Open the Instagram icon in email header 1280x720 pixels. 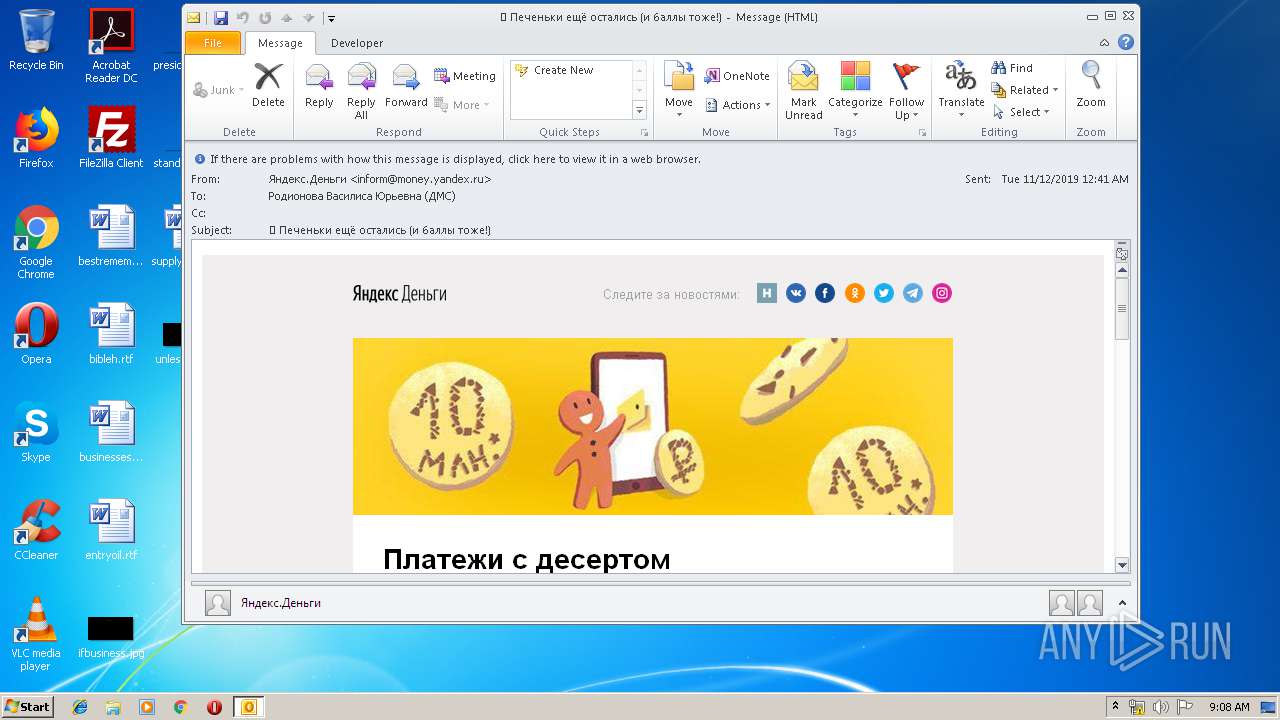pos(942,293)
